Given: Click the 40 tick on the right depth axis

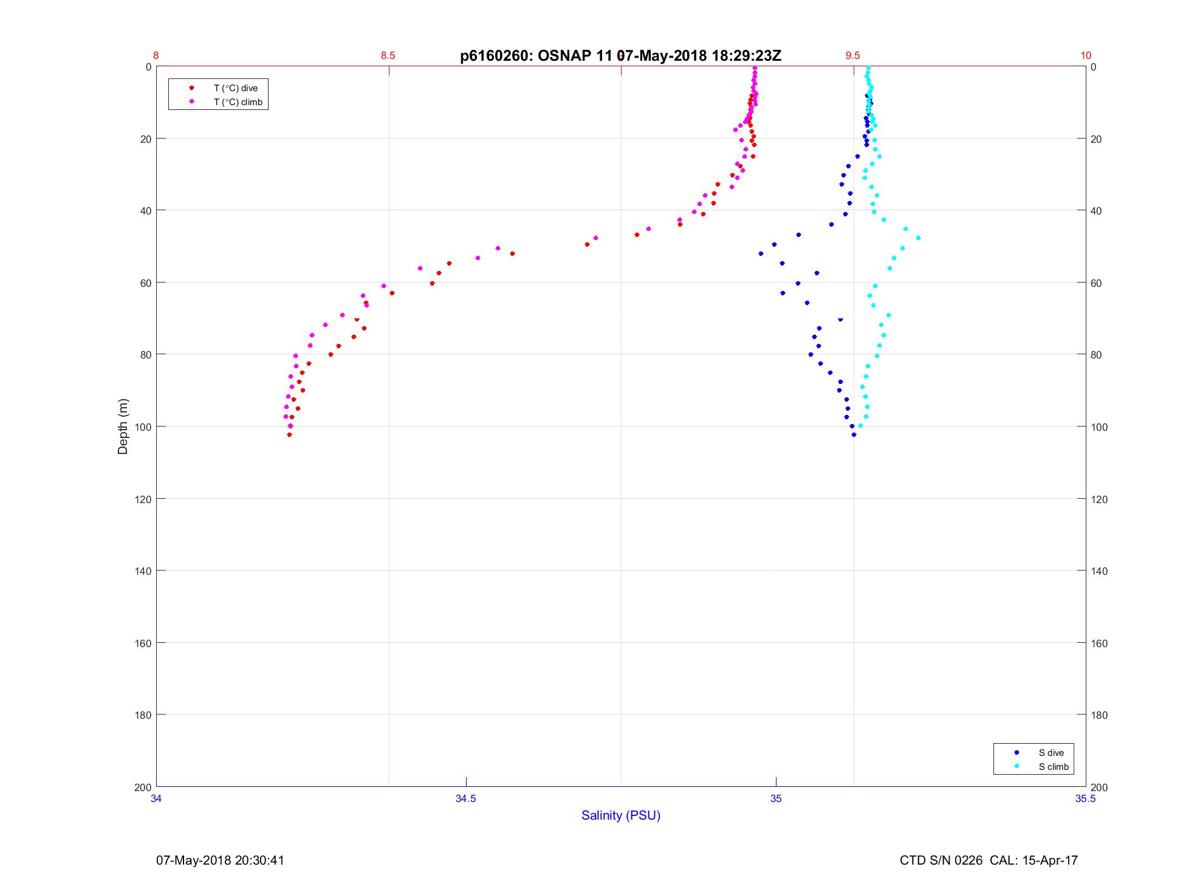Looking at the screenshot, I should (x=1097, y=211).
